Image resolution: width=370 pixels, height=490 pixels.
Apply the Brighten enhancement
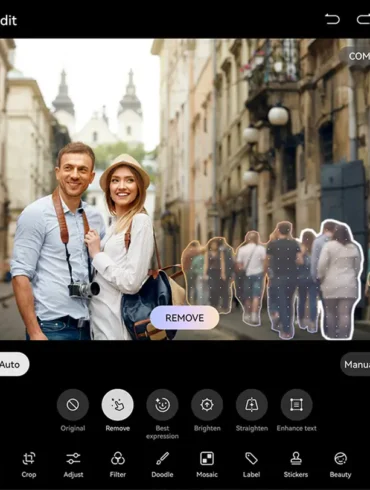tap(207, 405)
